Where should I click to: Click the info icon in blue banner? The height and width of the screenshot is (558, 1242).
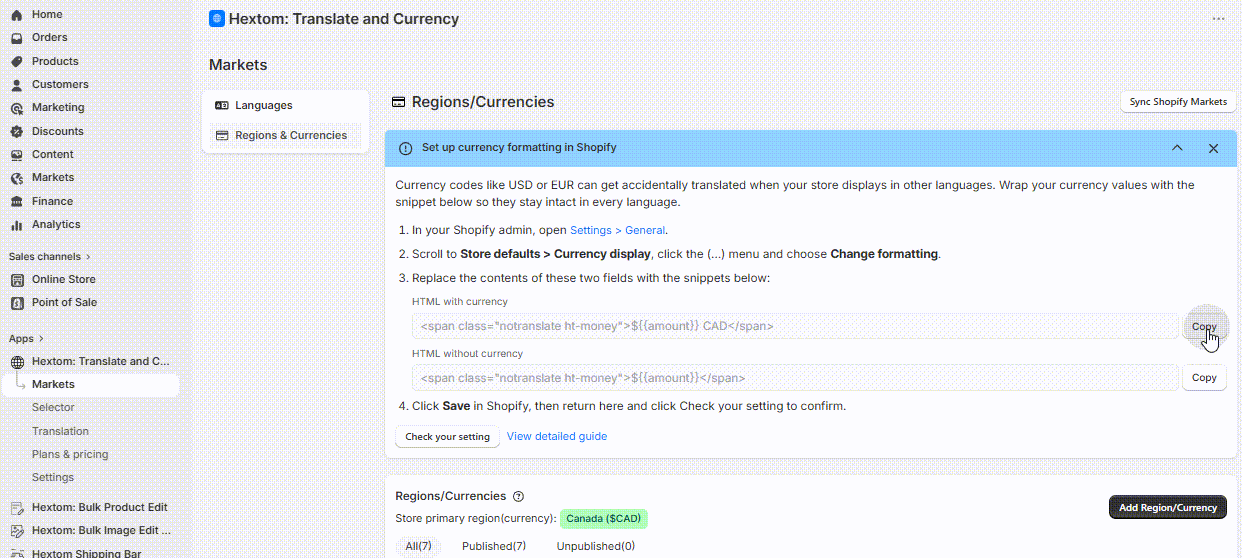405,148
